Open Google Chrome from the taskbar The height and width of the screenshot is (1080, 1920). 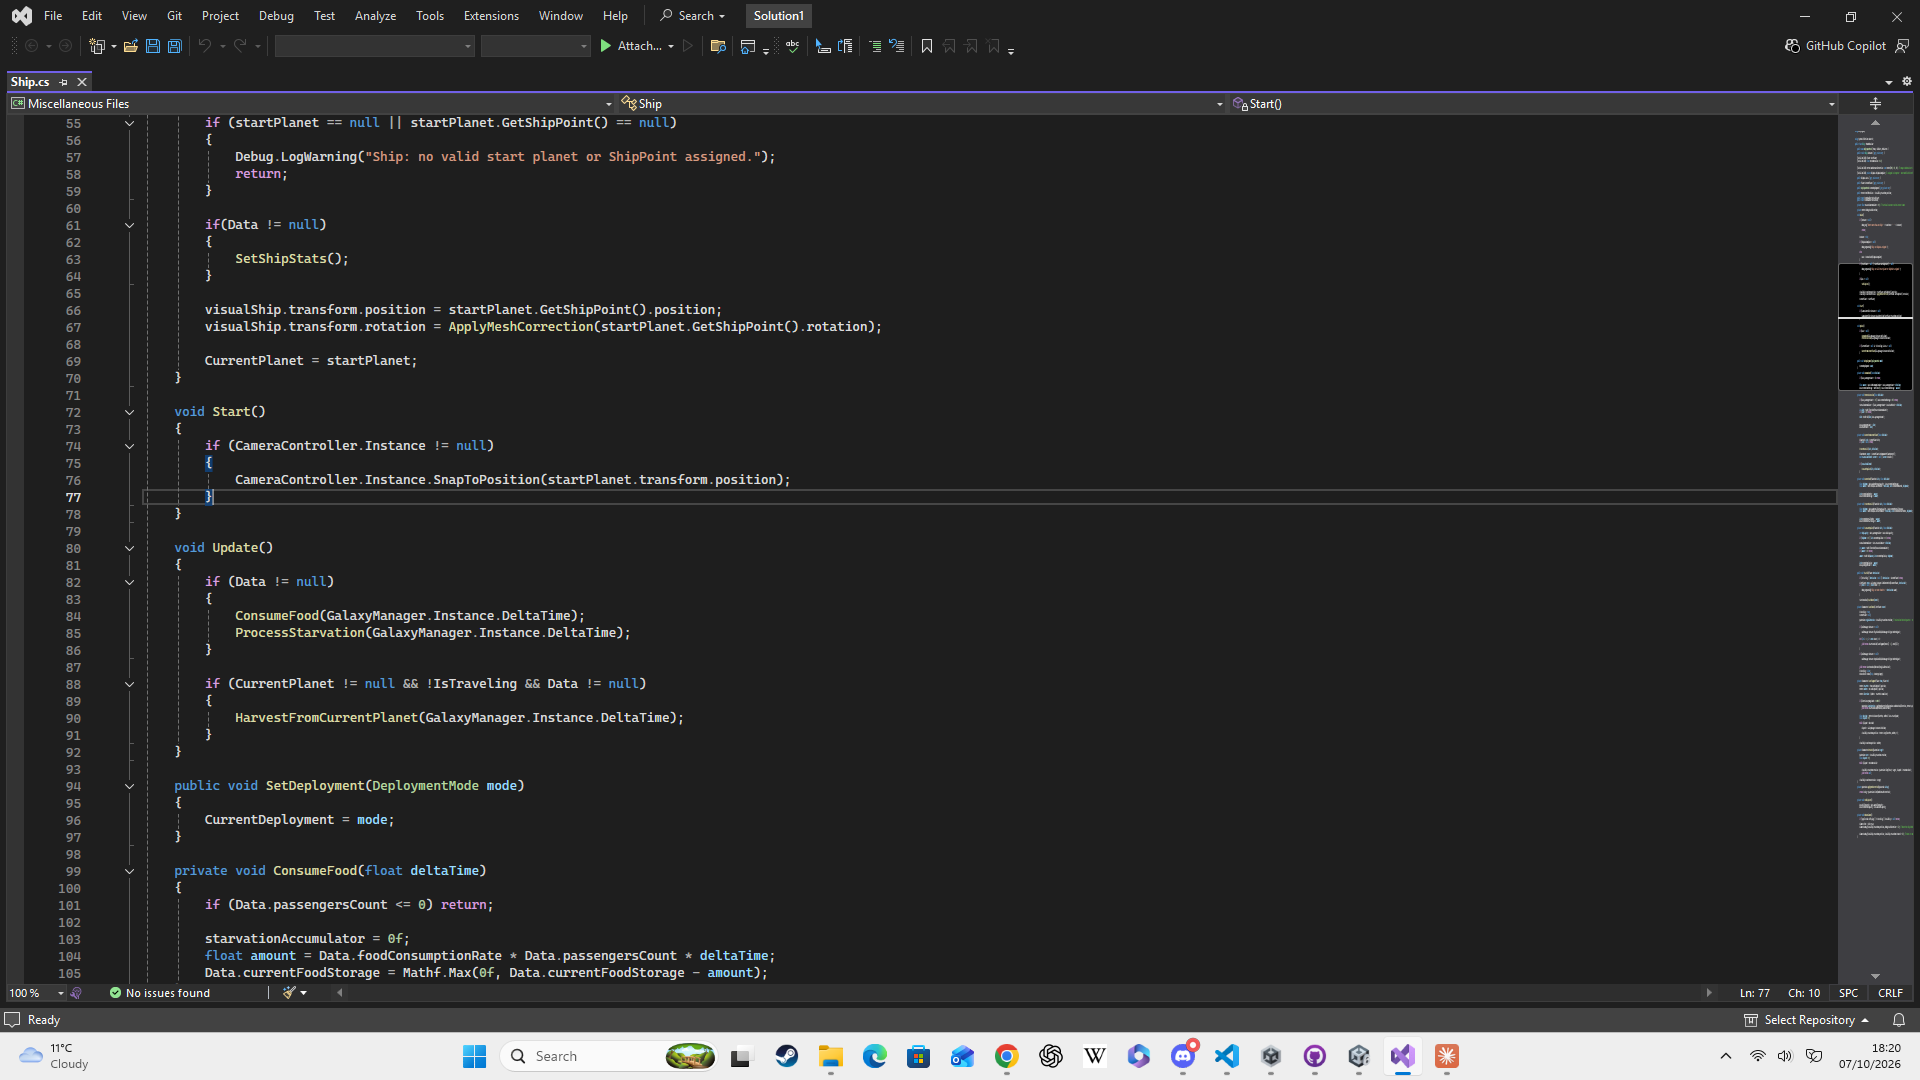click(x=1007, y=1056)
